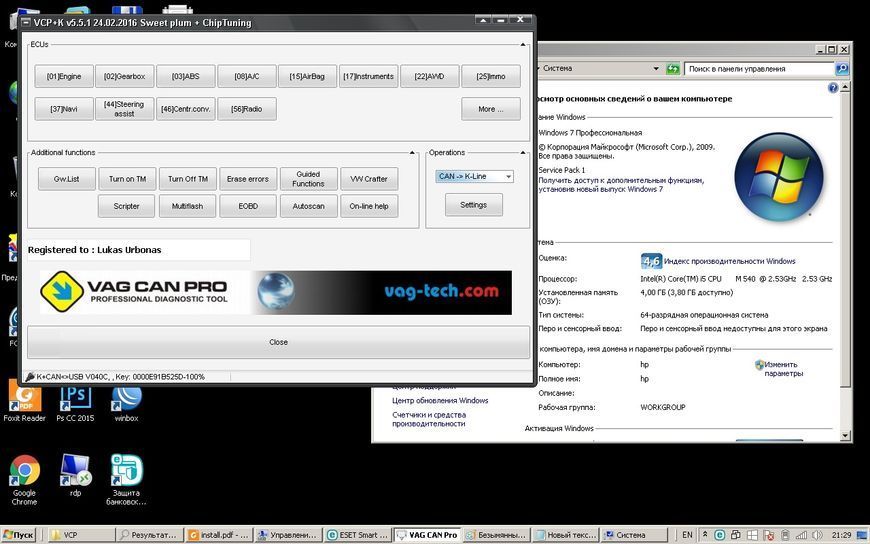The height and width of the screenshot is (544, 870).
Task: Collapse the ECUs group panel
Action: tap(523, 44)
